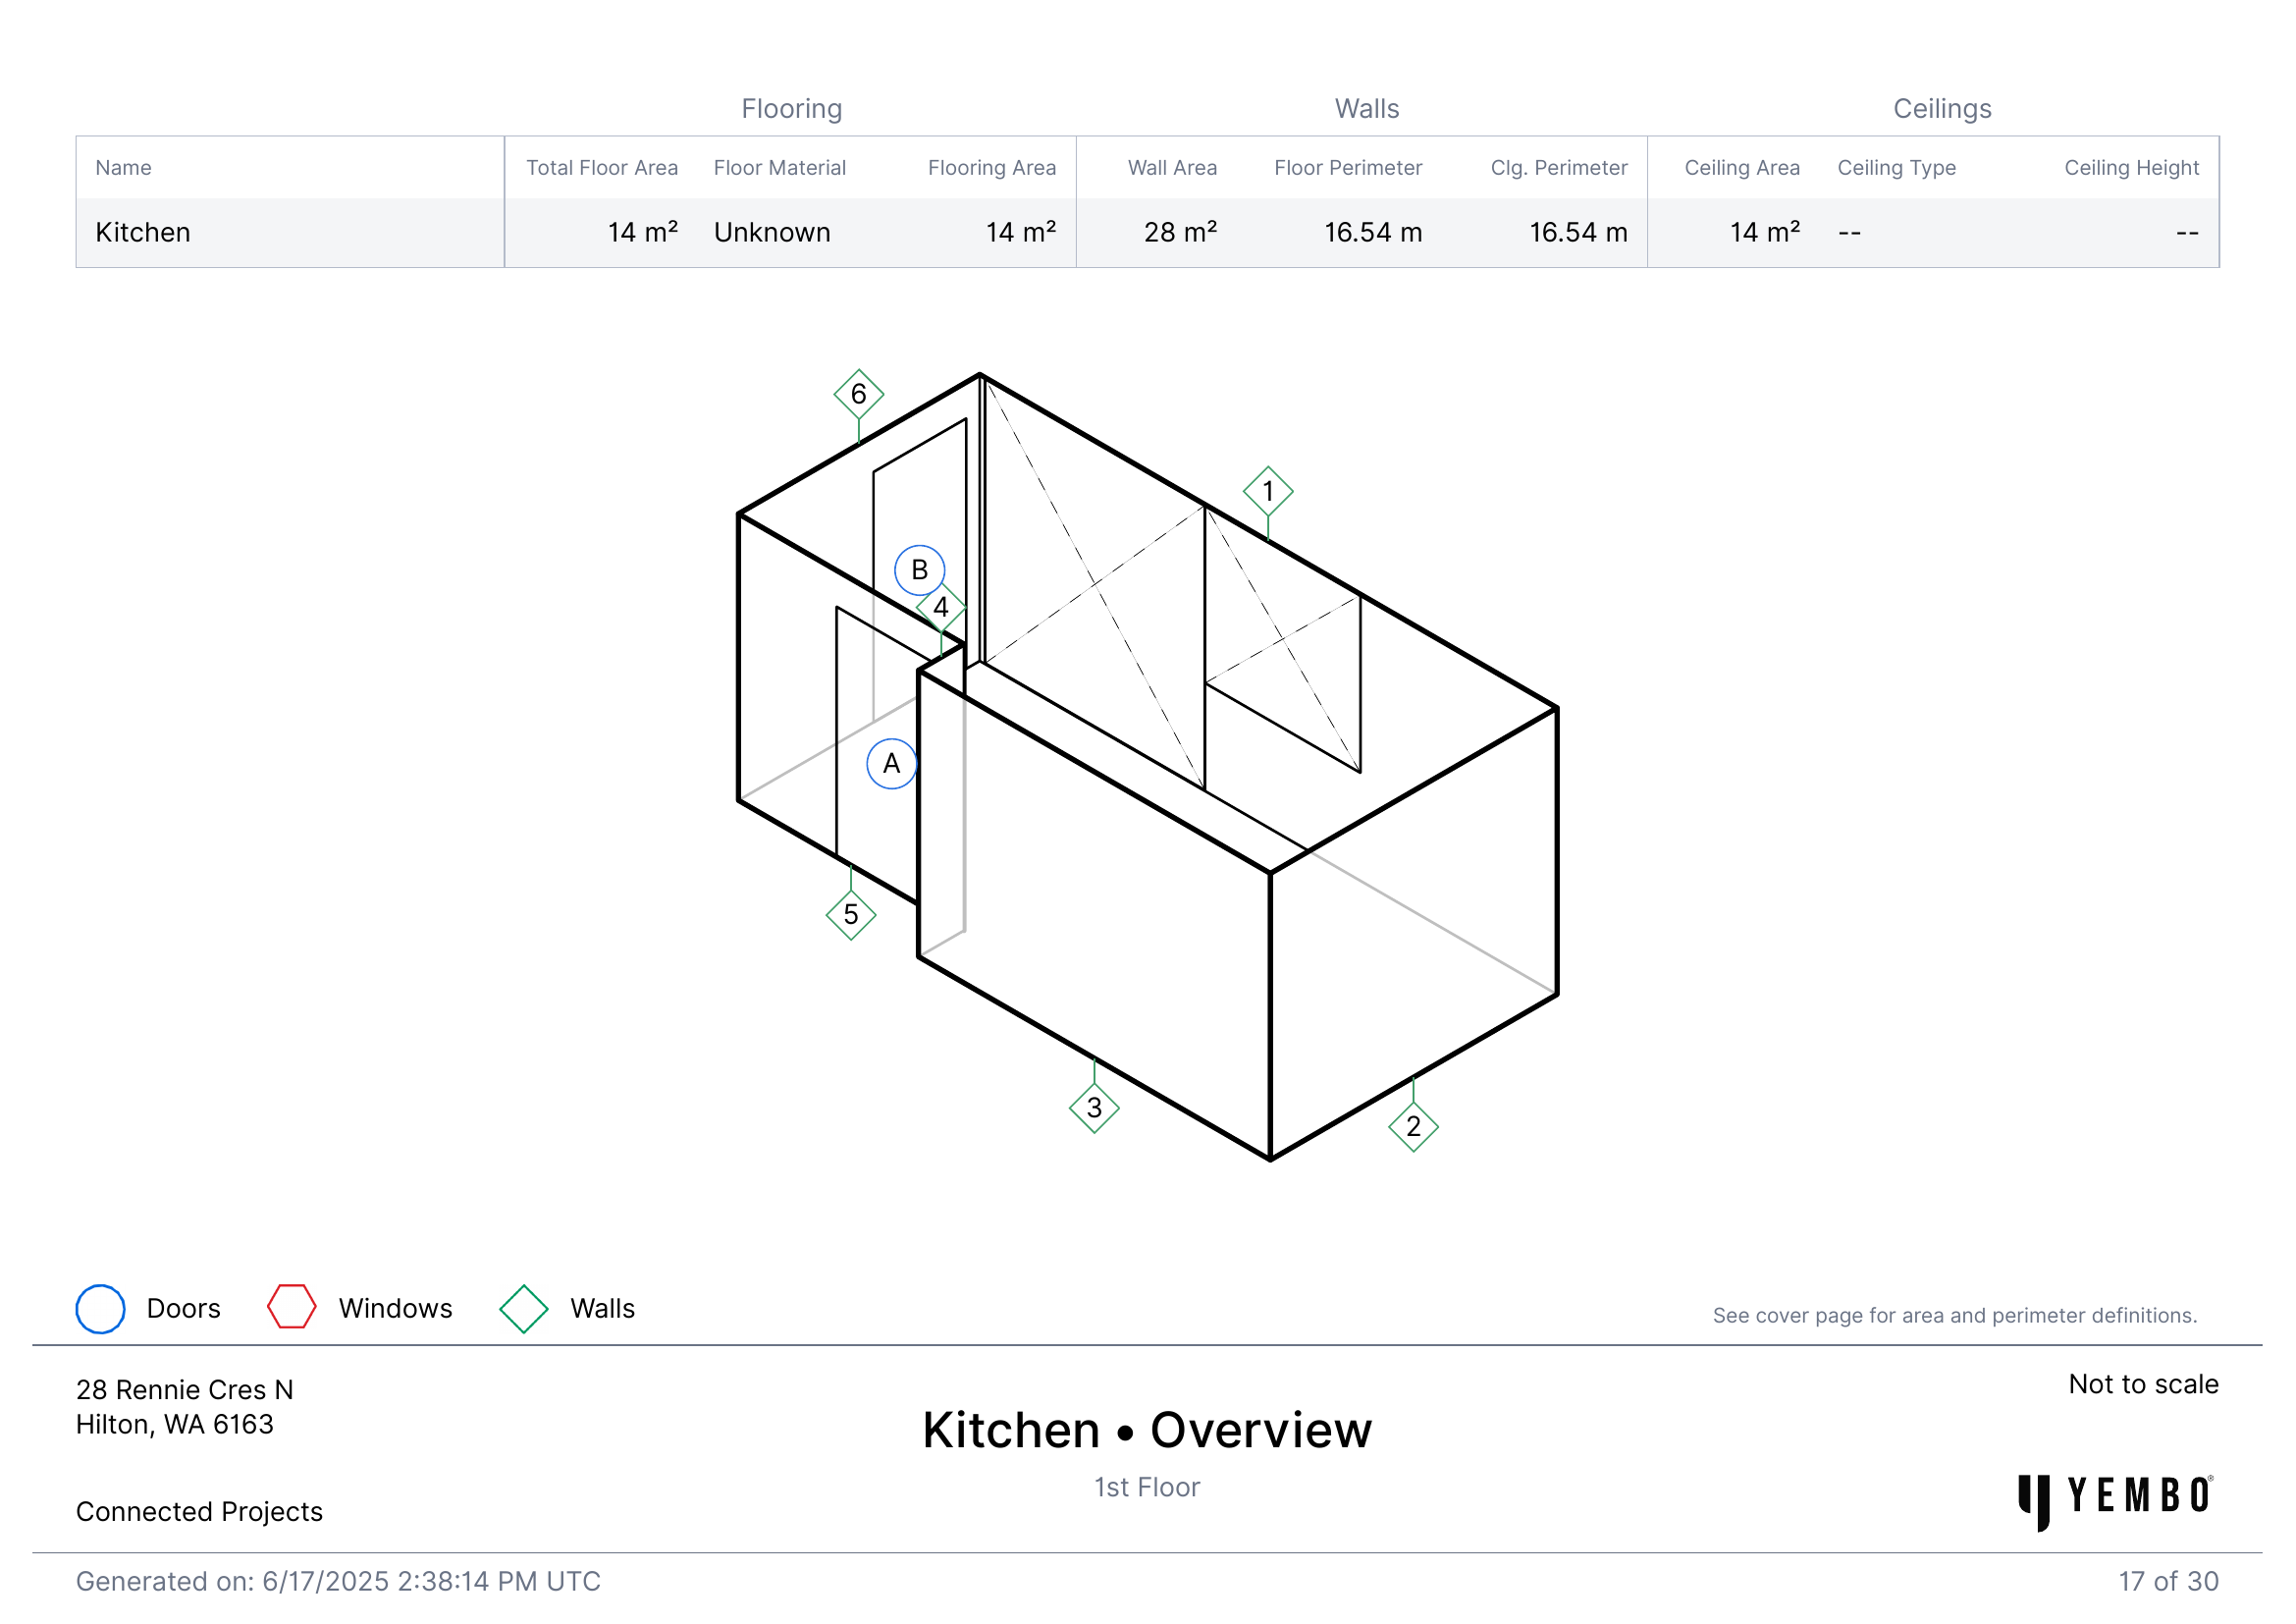Click the 1st Floor subtitle
This screenshot has width=2296, height=1624.
tap(1147, 1487)
